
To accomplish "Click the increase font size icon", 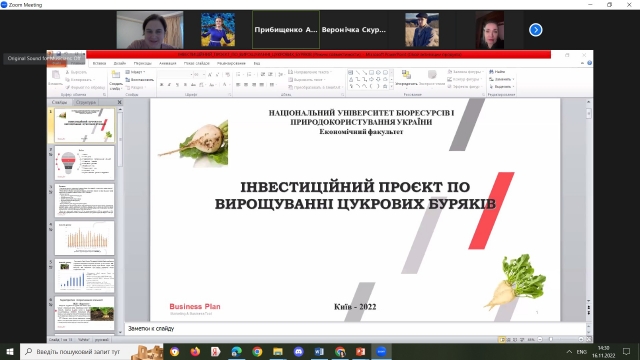I will 210,75.
